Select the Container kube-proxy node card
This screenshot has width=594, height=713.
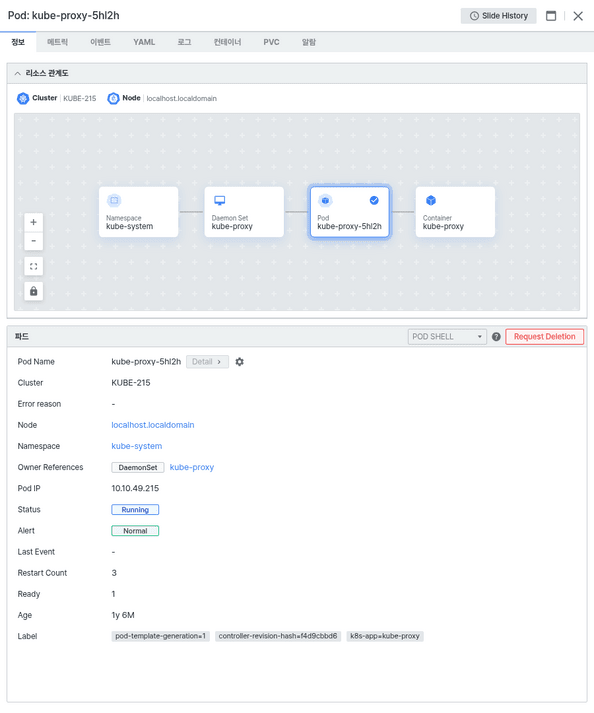pos(455,212)
